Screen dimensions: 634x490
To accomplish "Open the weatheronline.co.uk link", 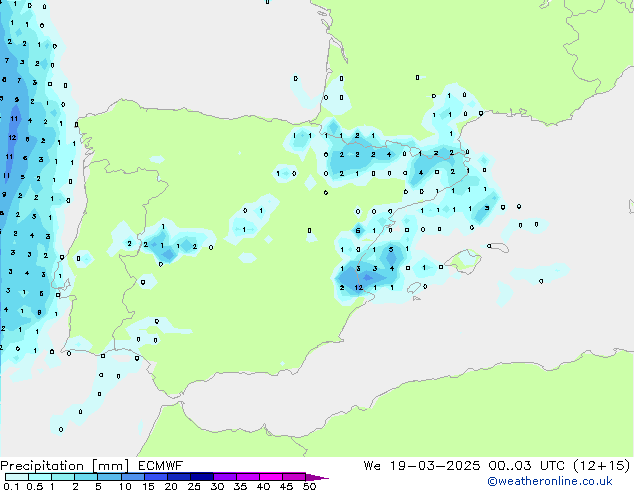I will 550,481.
